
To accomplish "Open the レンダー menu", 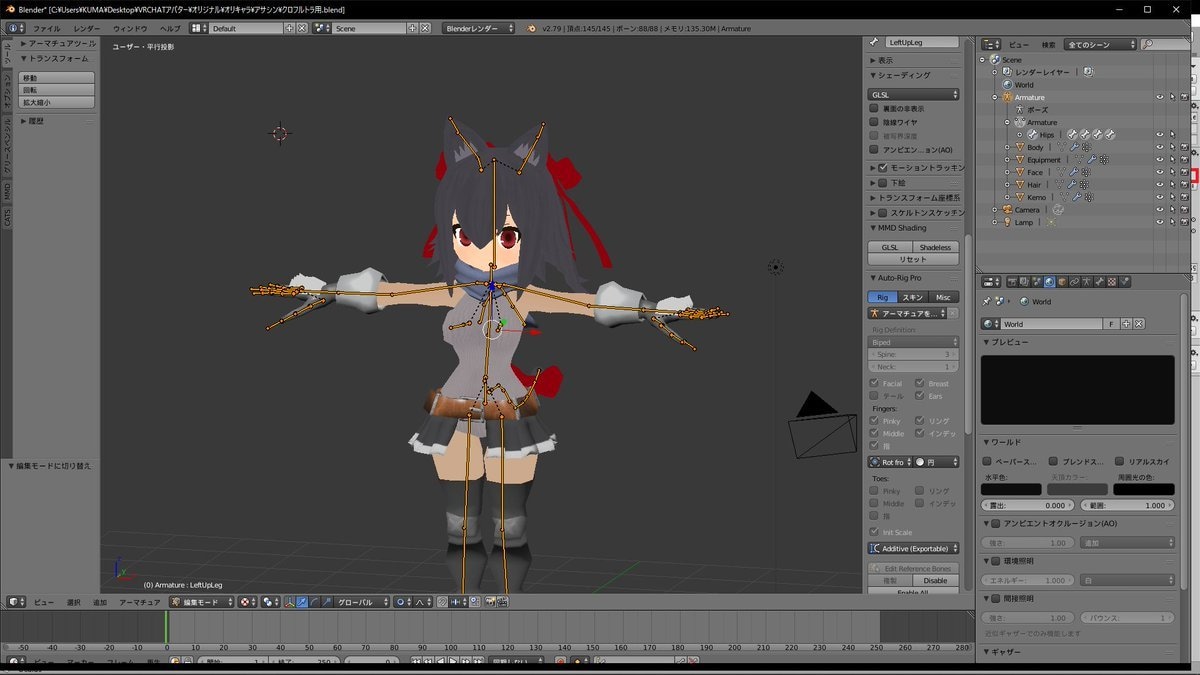I will click(87, 28).
